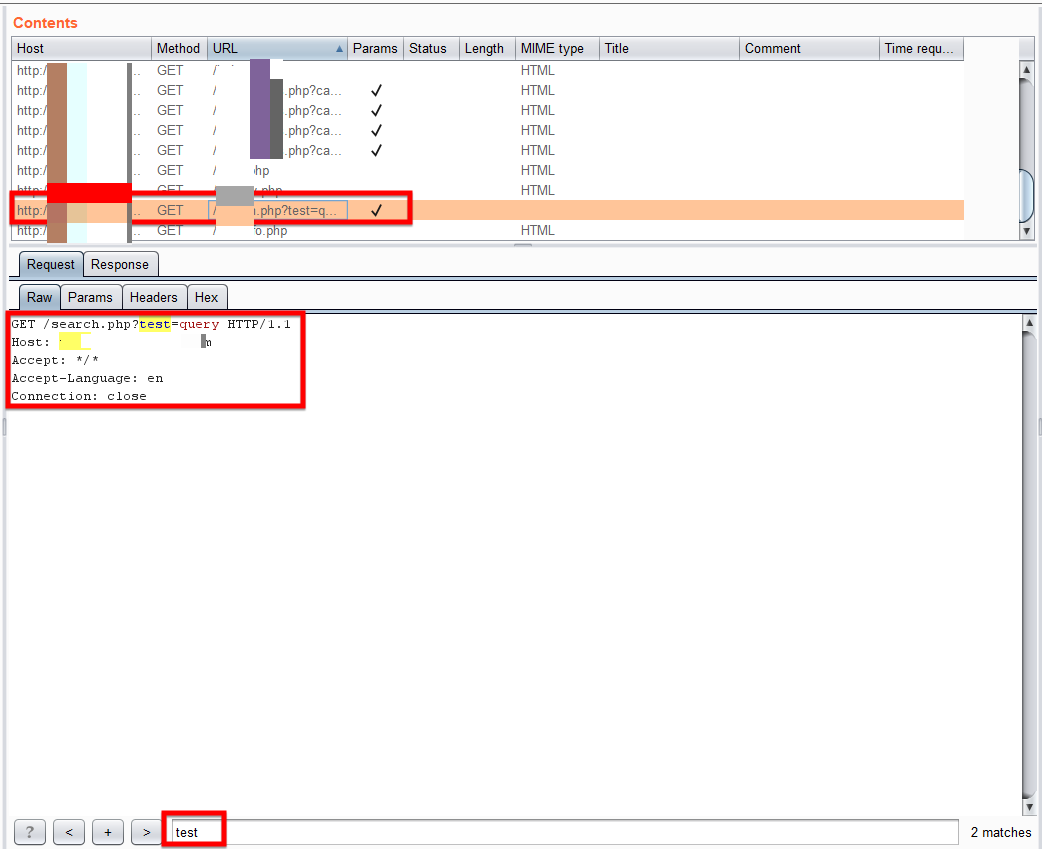This screenshot has height=849, width=1042.
Task: Go to next search match
Action: [x=146, y=832]
